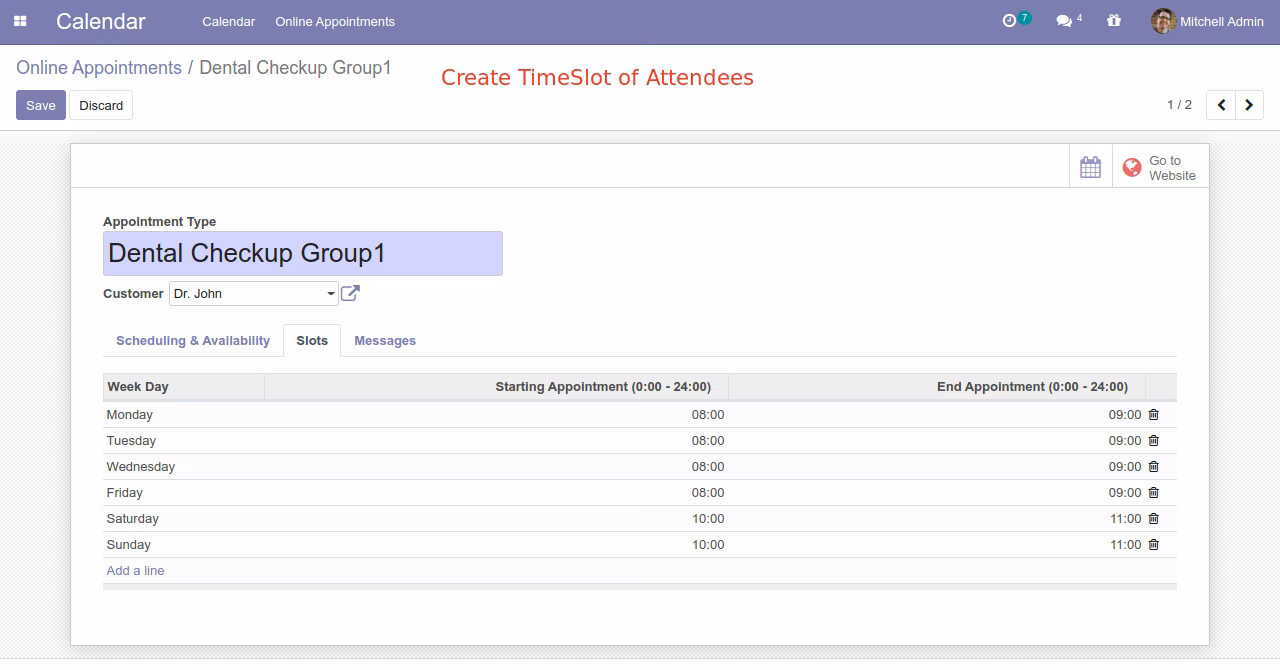Click the Sunday week day cell
Screen dimensions: 1280x670
(184, 544)
